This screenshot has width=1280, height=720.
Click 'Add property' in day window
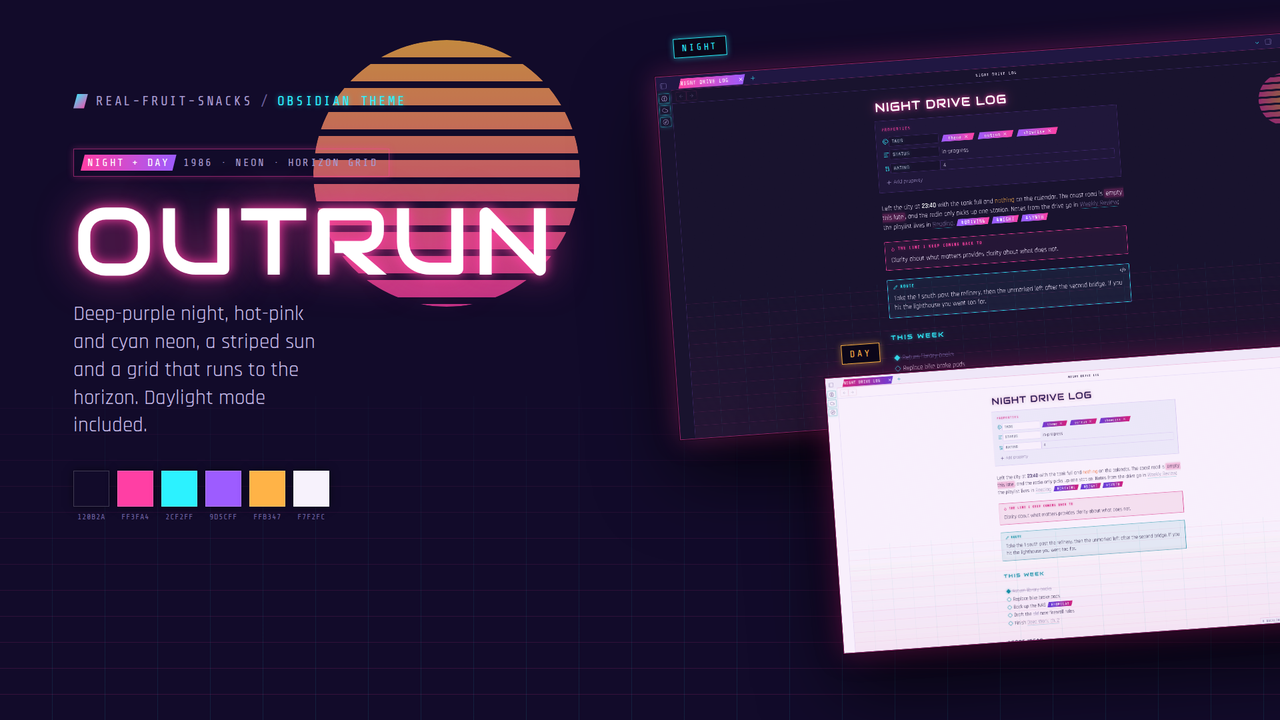pyautogui.click(x=1014, y=457)
